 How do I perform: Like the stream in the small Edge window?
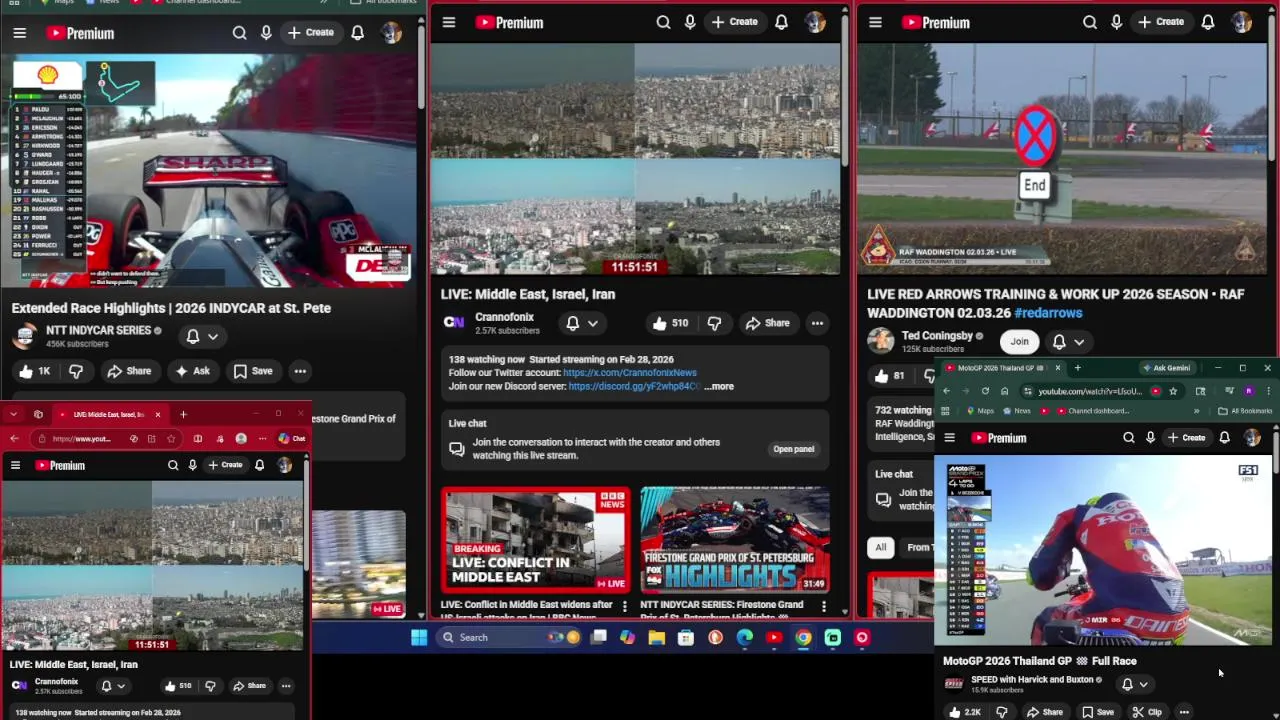(x=177, y=686)
